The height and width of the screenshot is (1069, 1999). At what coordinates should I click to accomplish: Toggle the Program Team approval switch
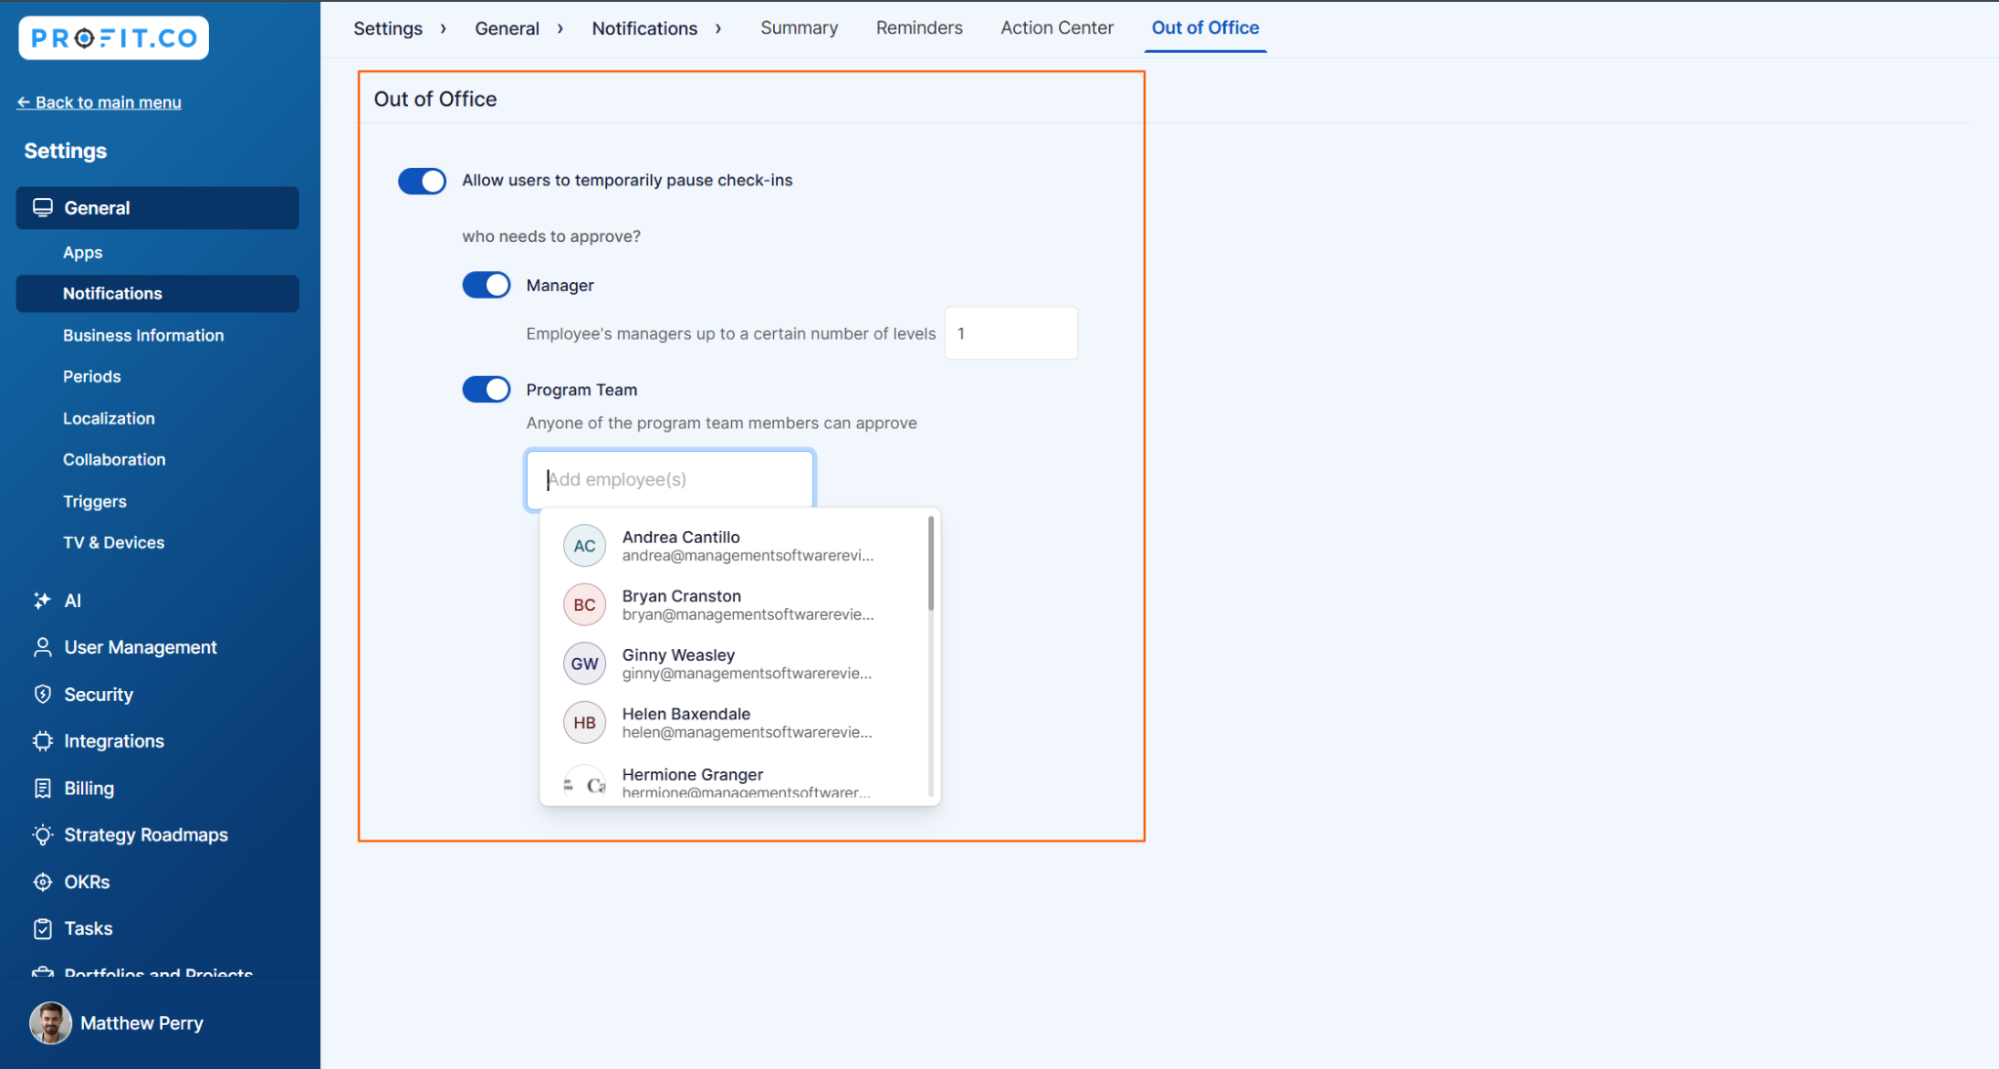pyautogui.click(x=486, y=389)
